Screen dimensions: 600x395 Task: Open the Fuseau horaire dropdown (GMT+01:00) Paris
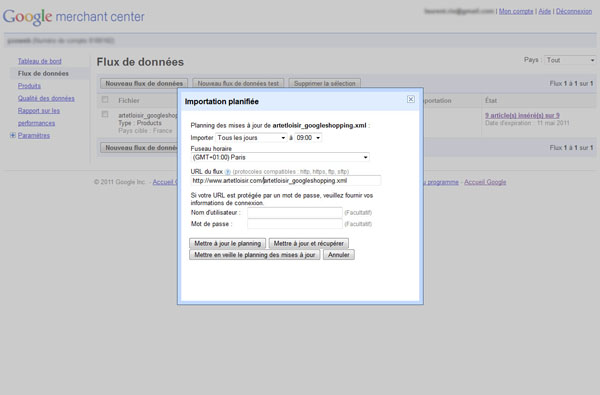click(280, 157)
